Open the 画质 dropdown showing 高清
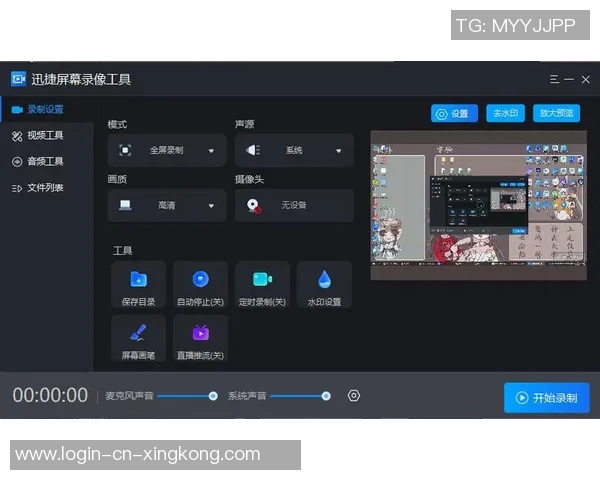Viewport: 600px width, 480px height. 167,206
